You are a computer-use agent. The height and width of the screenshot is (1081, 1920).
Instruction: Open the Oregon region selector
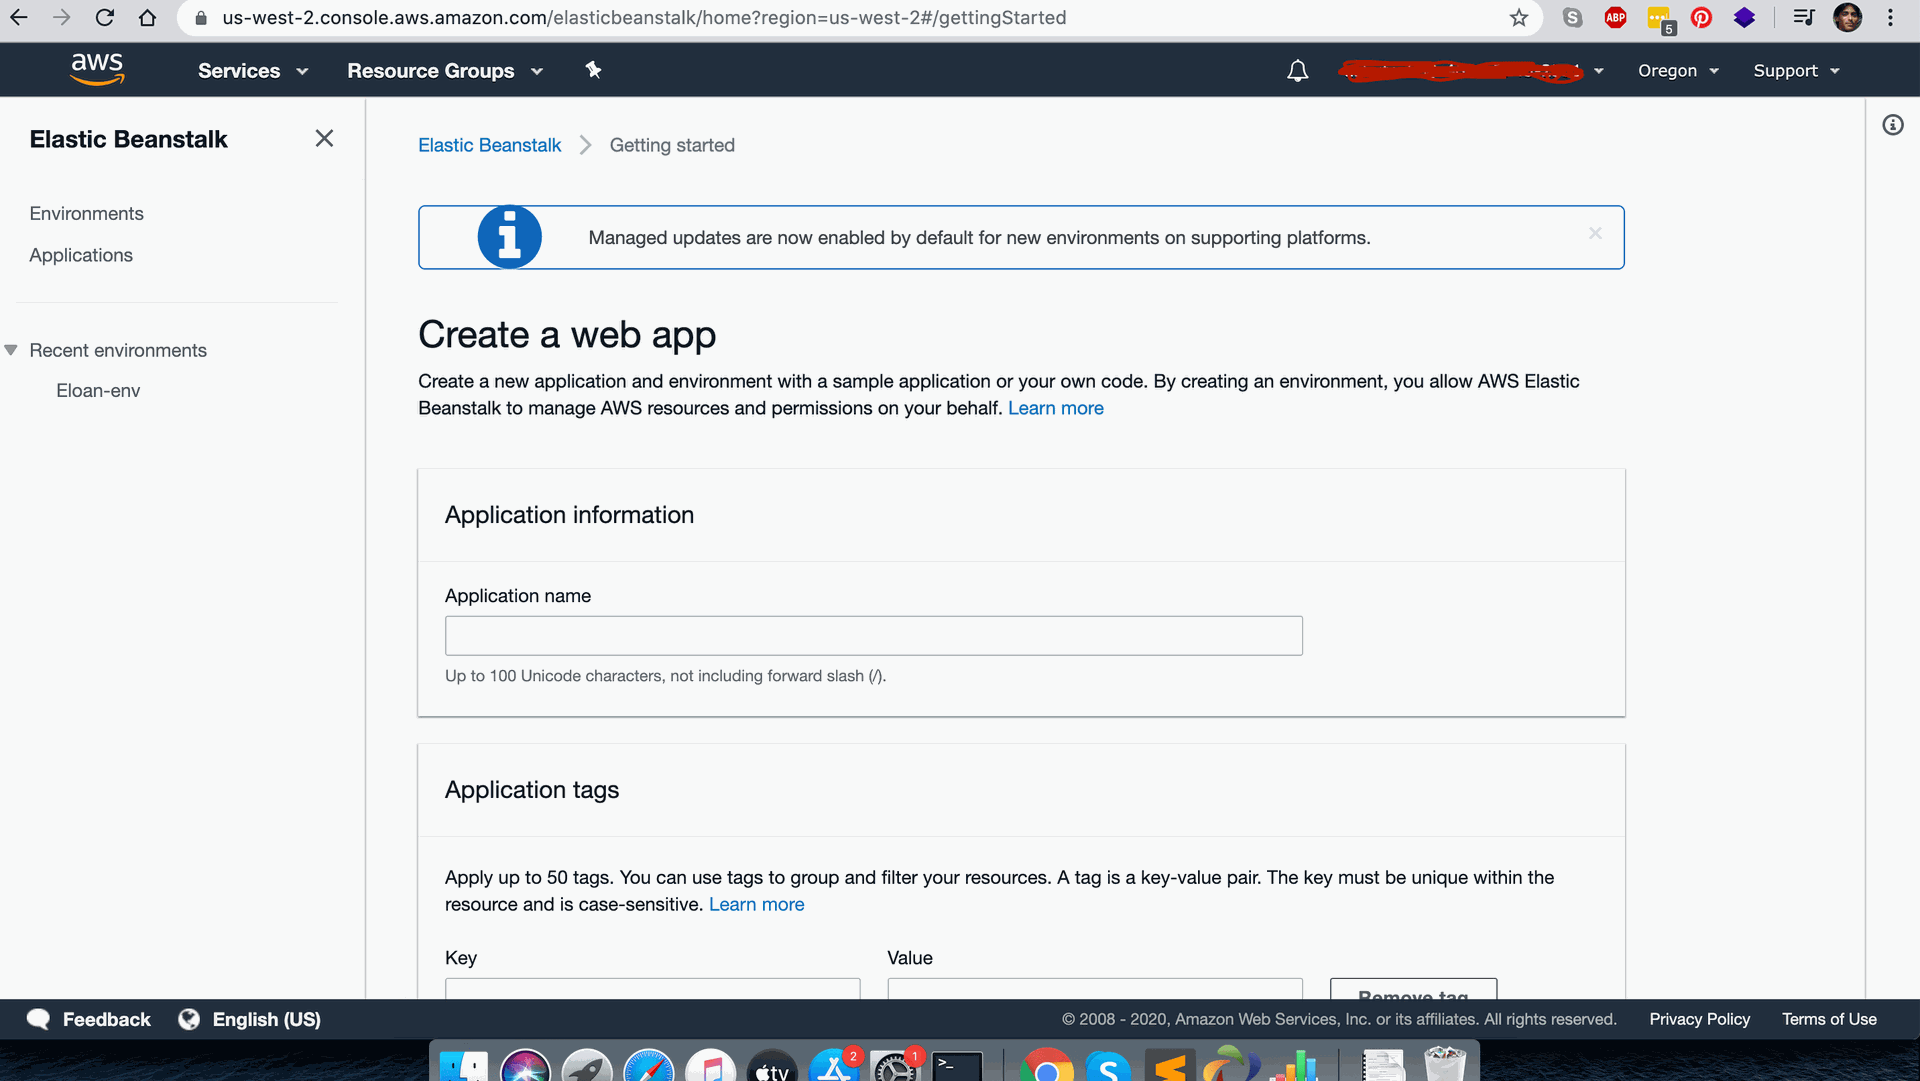tap(1678, 71)
